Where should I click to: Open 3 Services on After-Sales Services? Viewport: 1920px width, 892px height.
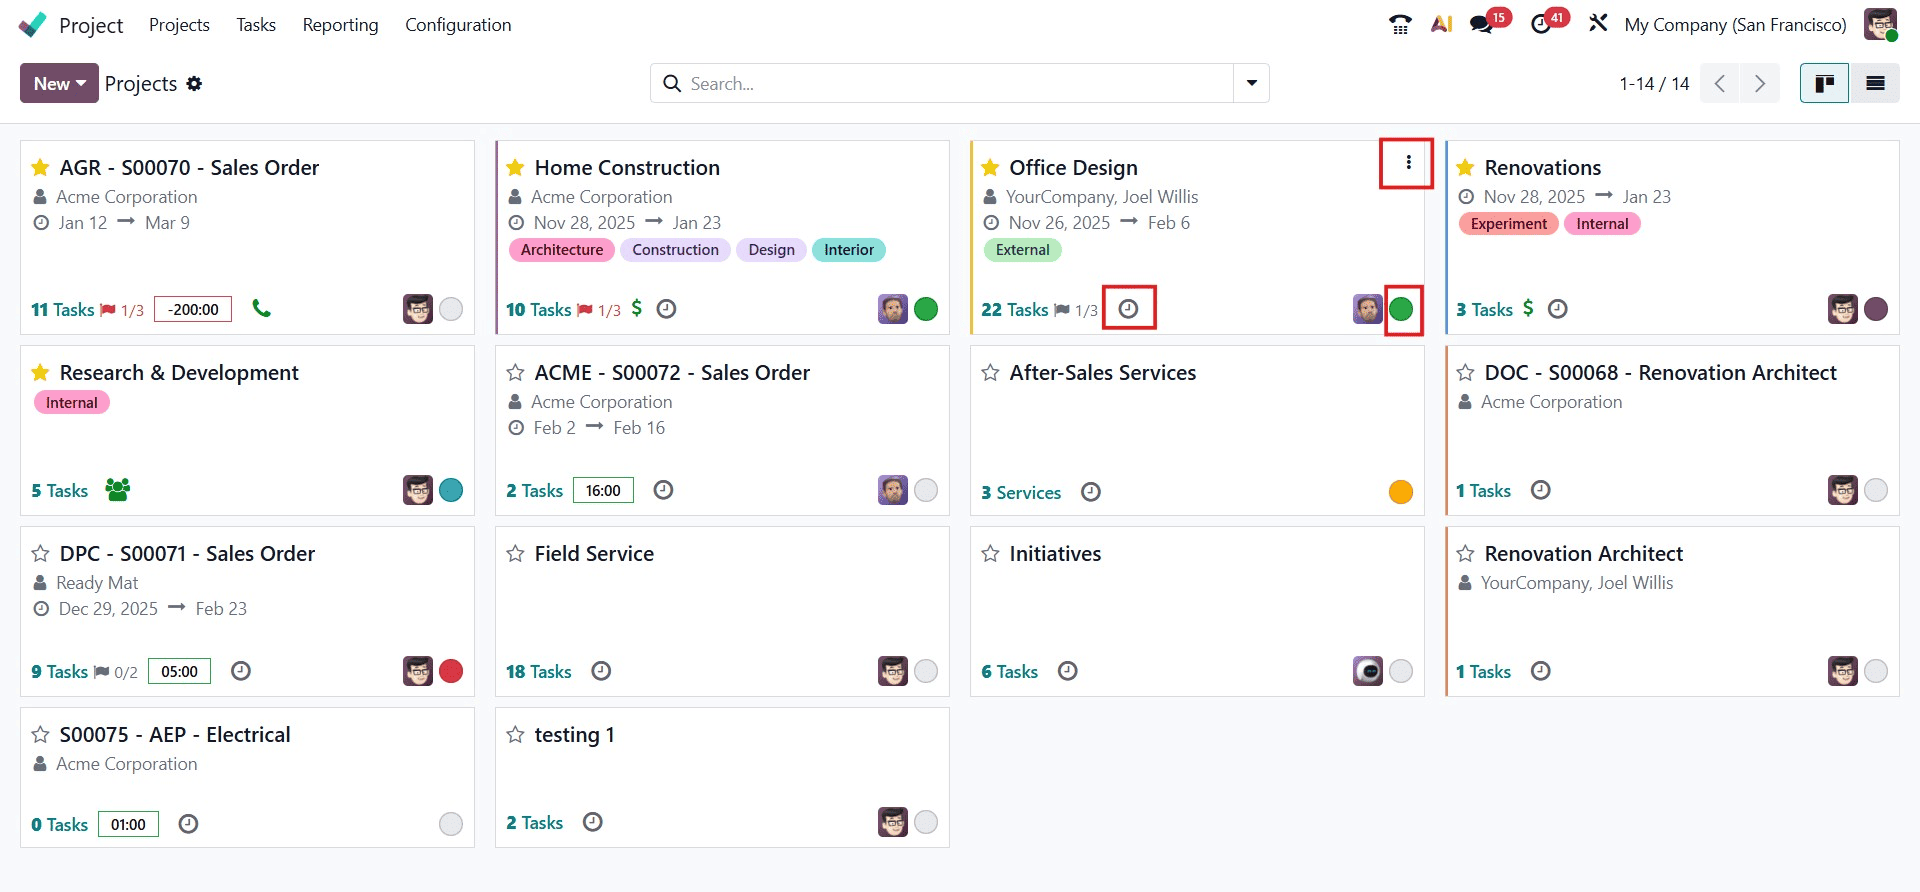[1021, 492]
